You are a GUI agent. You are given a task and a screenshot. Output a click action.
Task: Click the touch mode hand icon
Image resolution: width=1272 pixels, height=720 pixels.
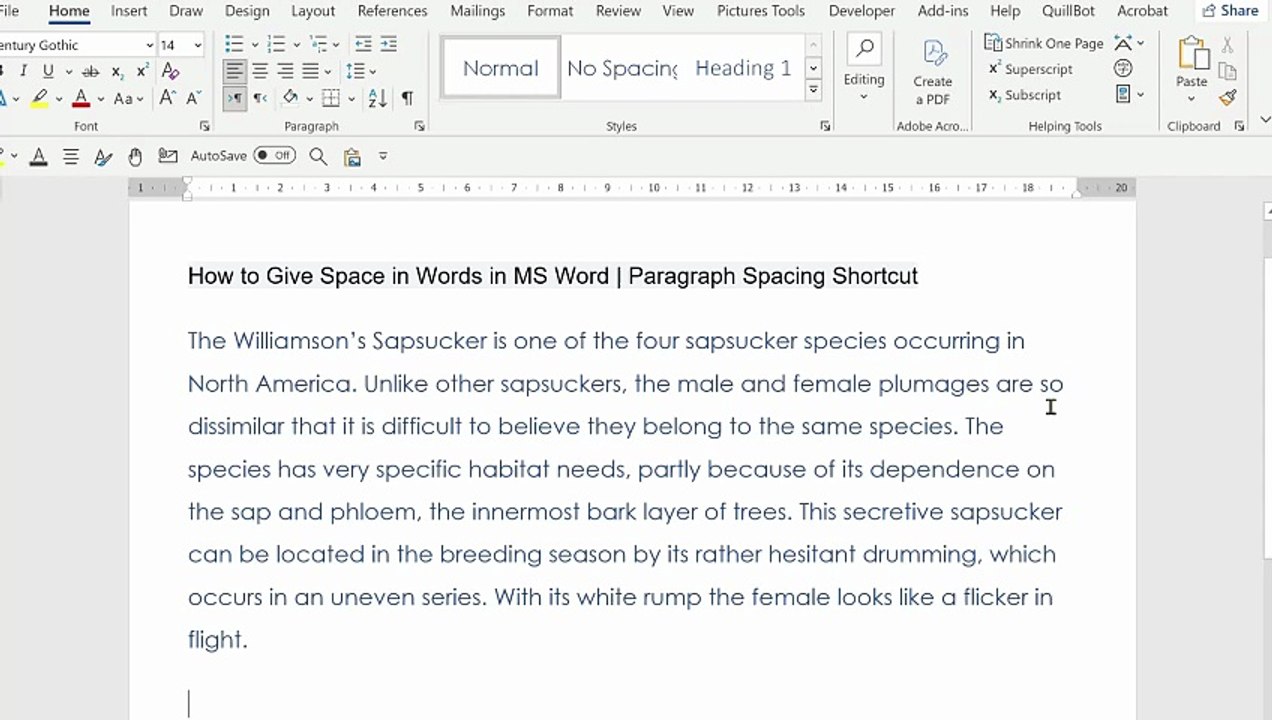pyautogui.click(x=135, y=156)
